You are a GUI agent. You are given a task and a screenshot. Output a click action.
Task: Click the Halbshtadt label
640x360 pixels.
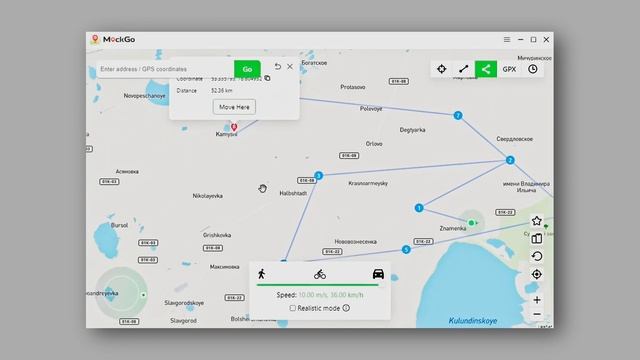(x=293, y=193)
